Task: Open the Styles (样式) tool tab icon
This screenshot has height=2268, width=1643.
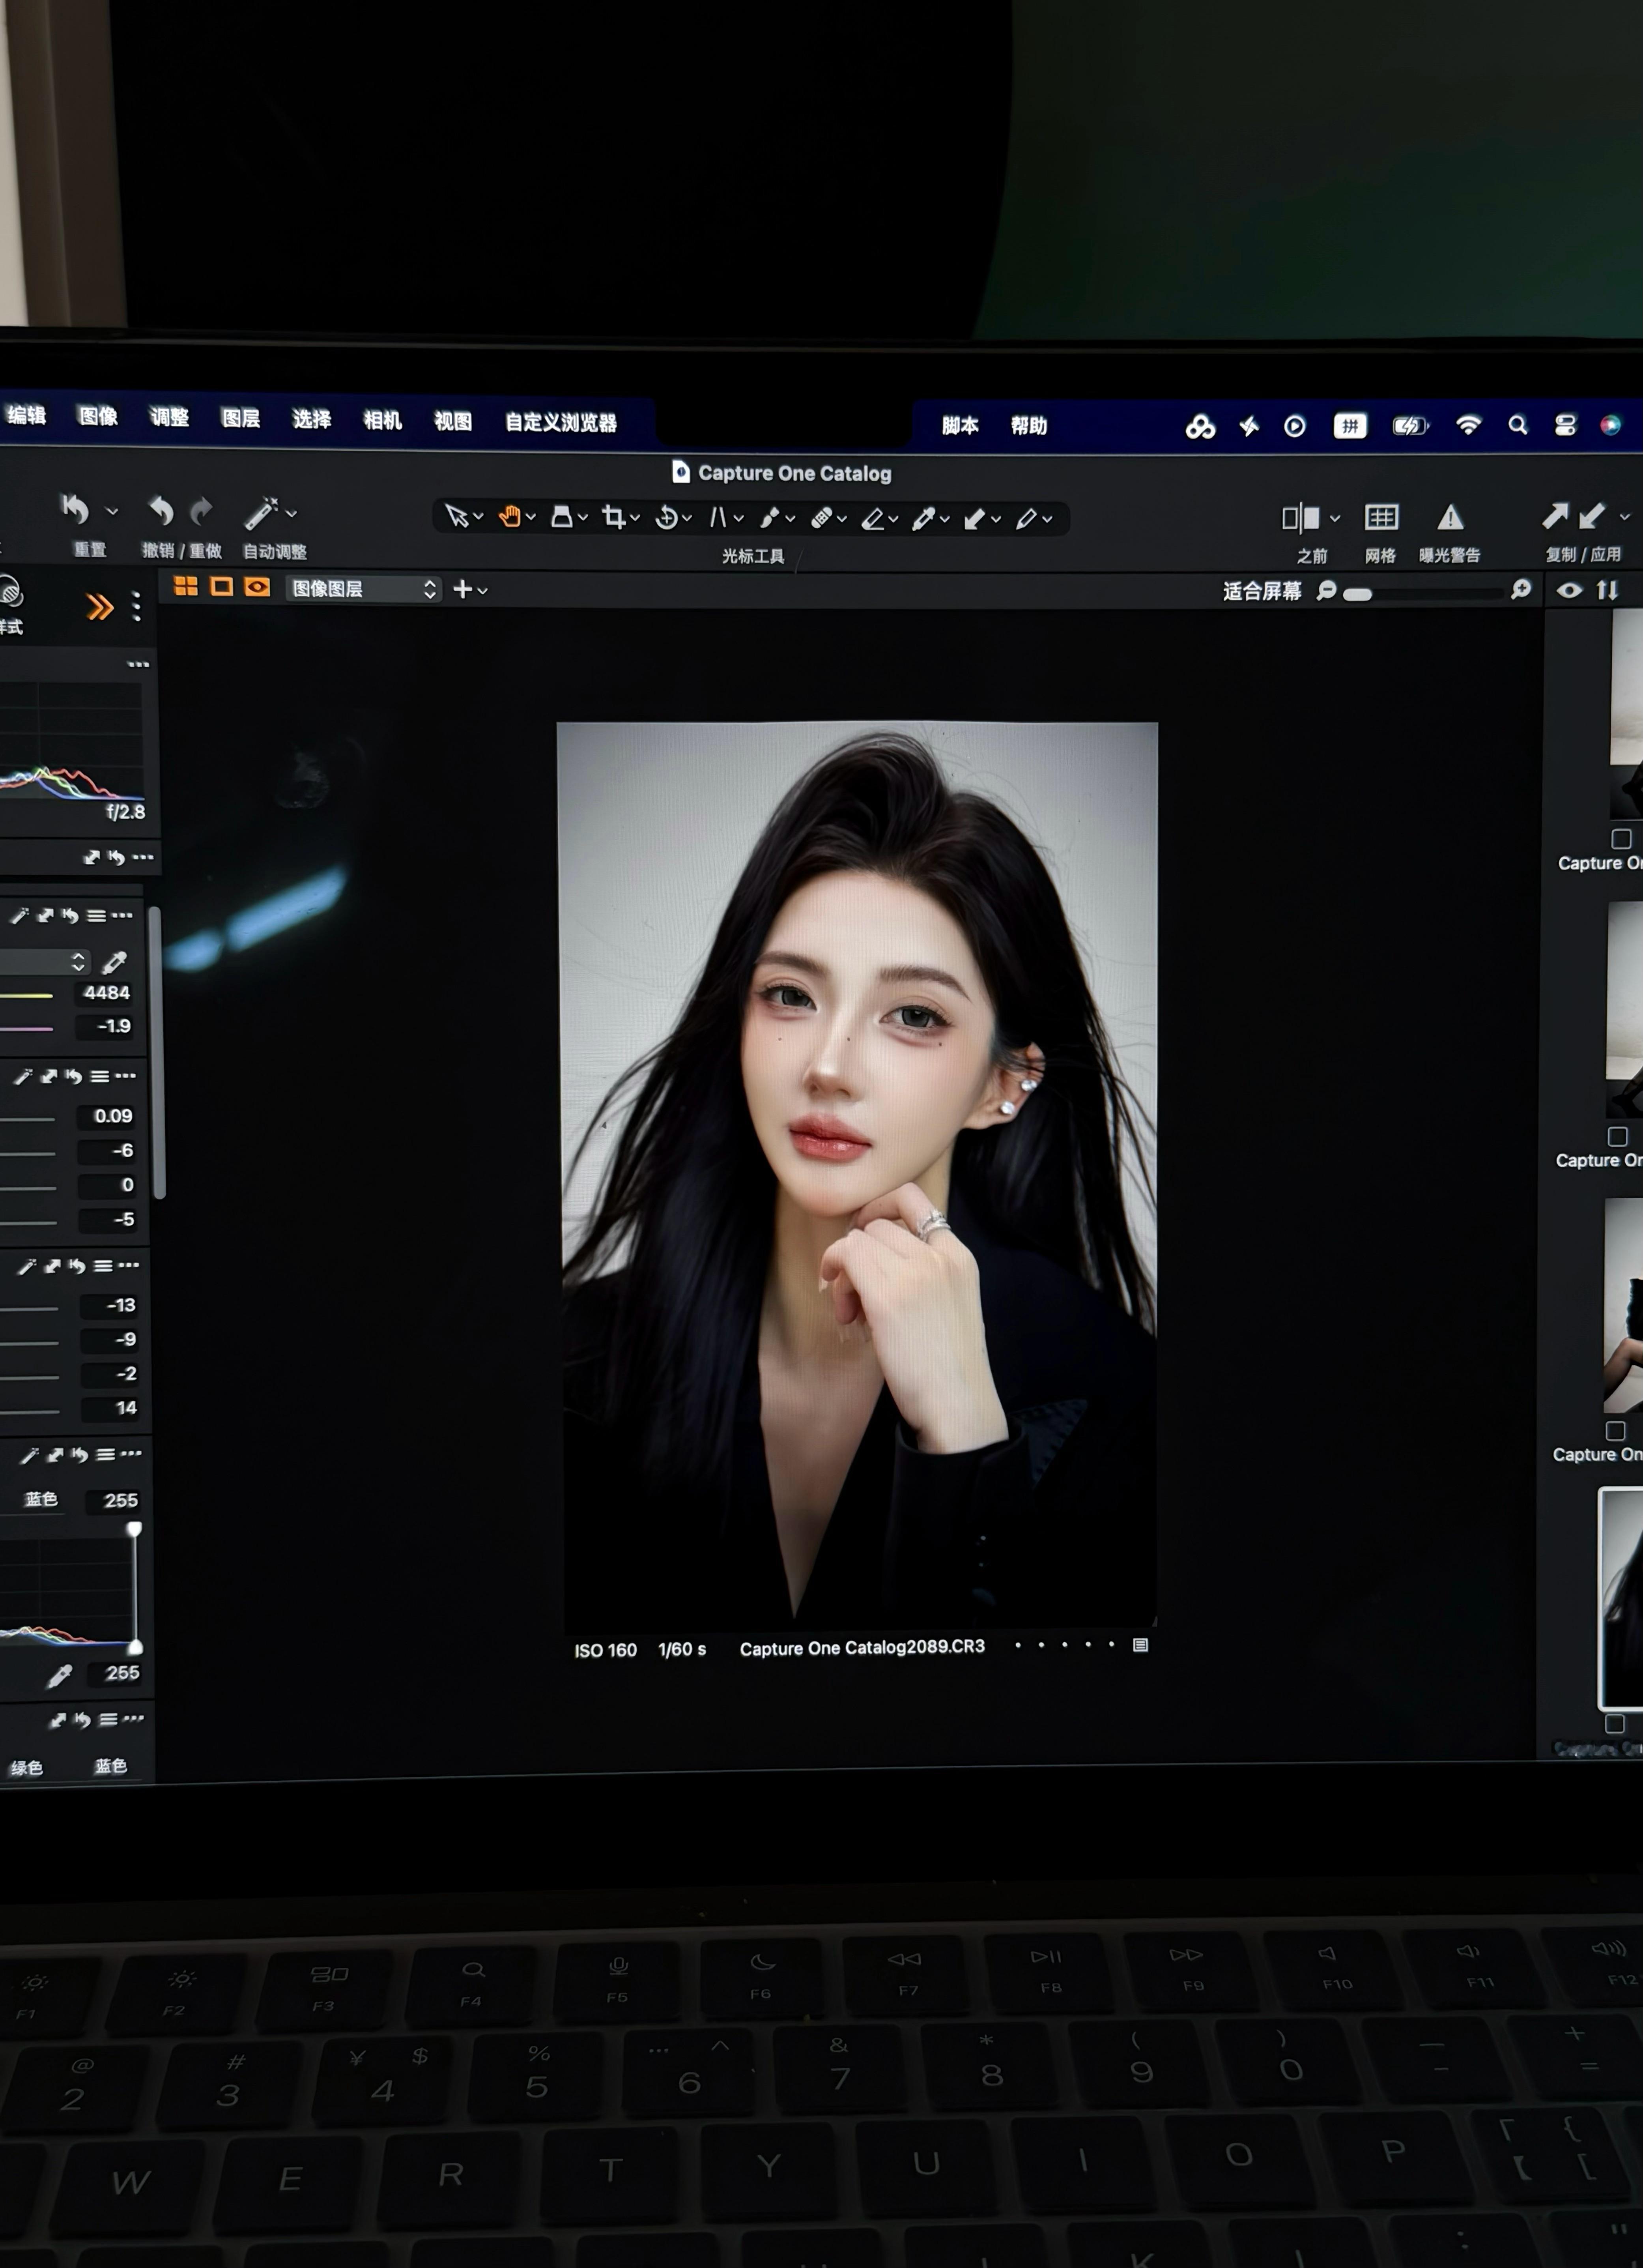Action: (x=10, y=592)
